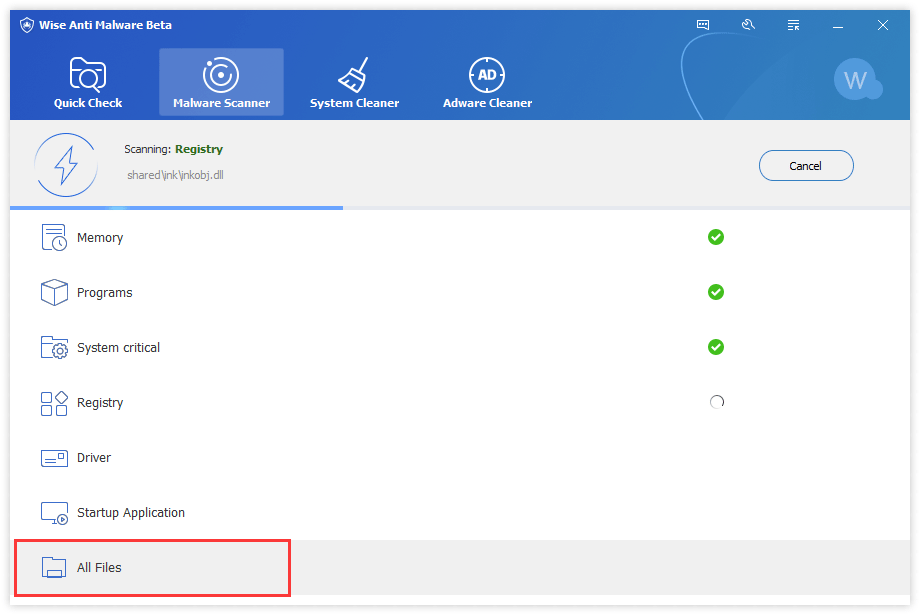Click Memory completed green checkmark
This screenshot has height=615, width=920.
(x=716, y=237)
